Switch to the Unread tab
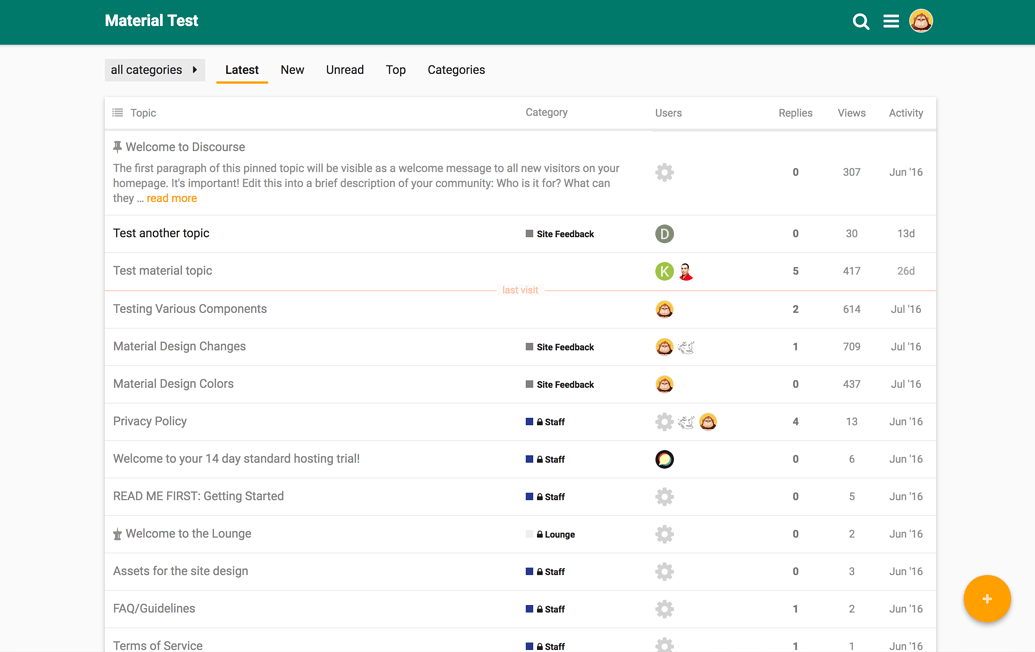The height and width of the screenshot is (652, 1035). tap(344, 70)
